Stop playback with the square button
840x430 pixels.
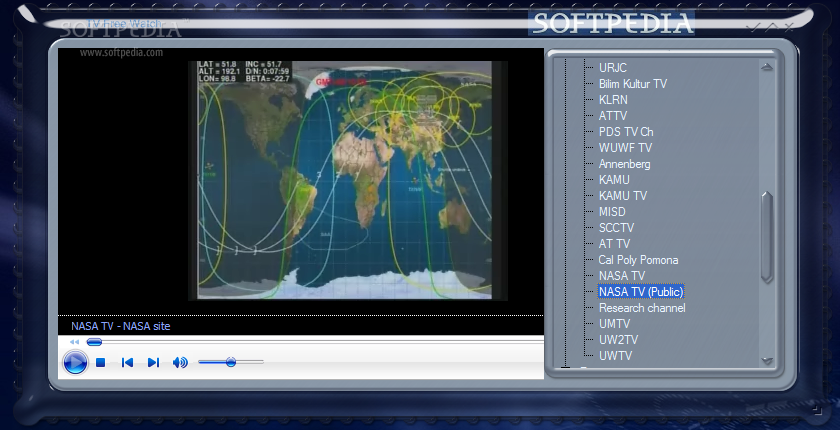click(100, 363)
